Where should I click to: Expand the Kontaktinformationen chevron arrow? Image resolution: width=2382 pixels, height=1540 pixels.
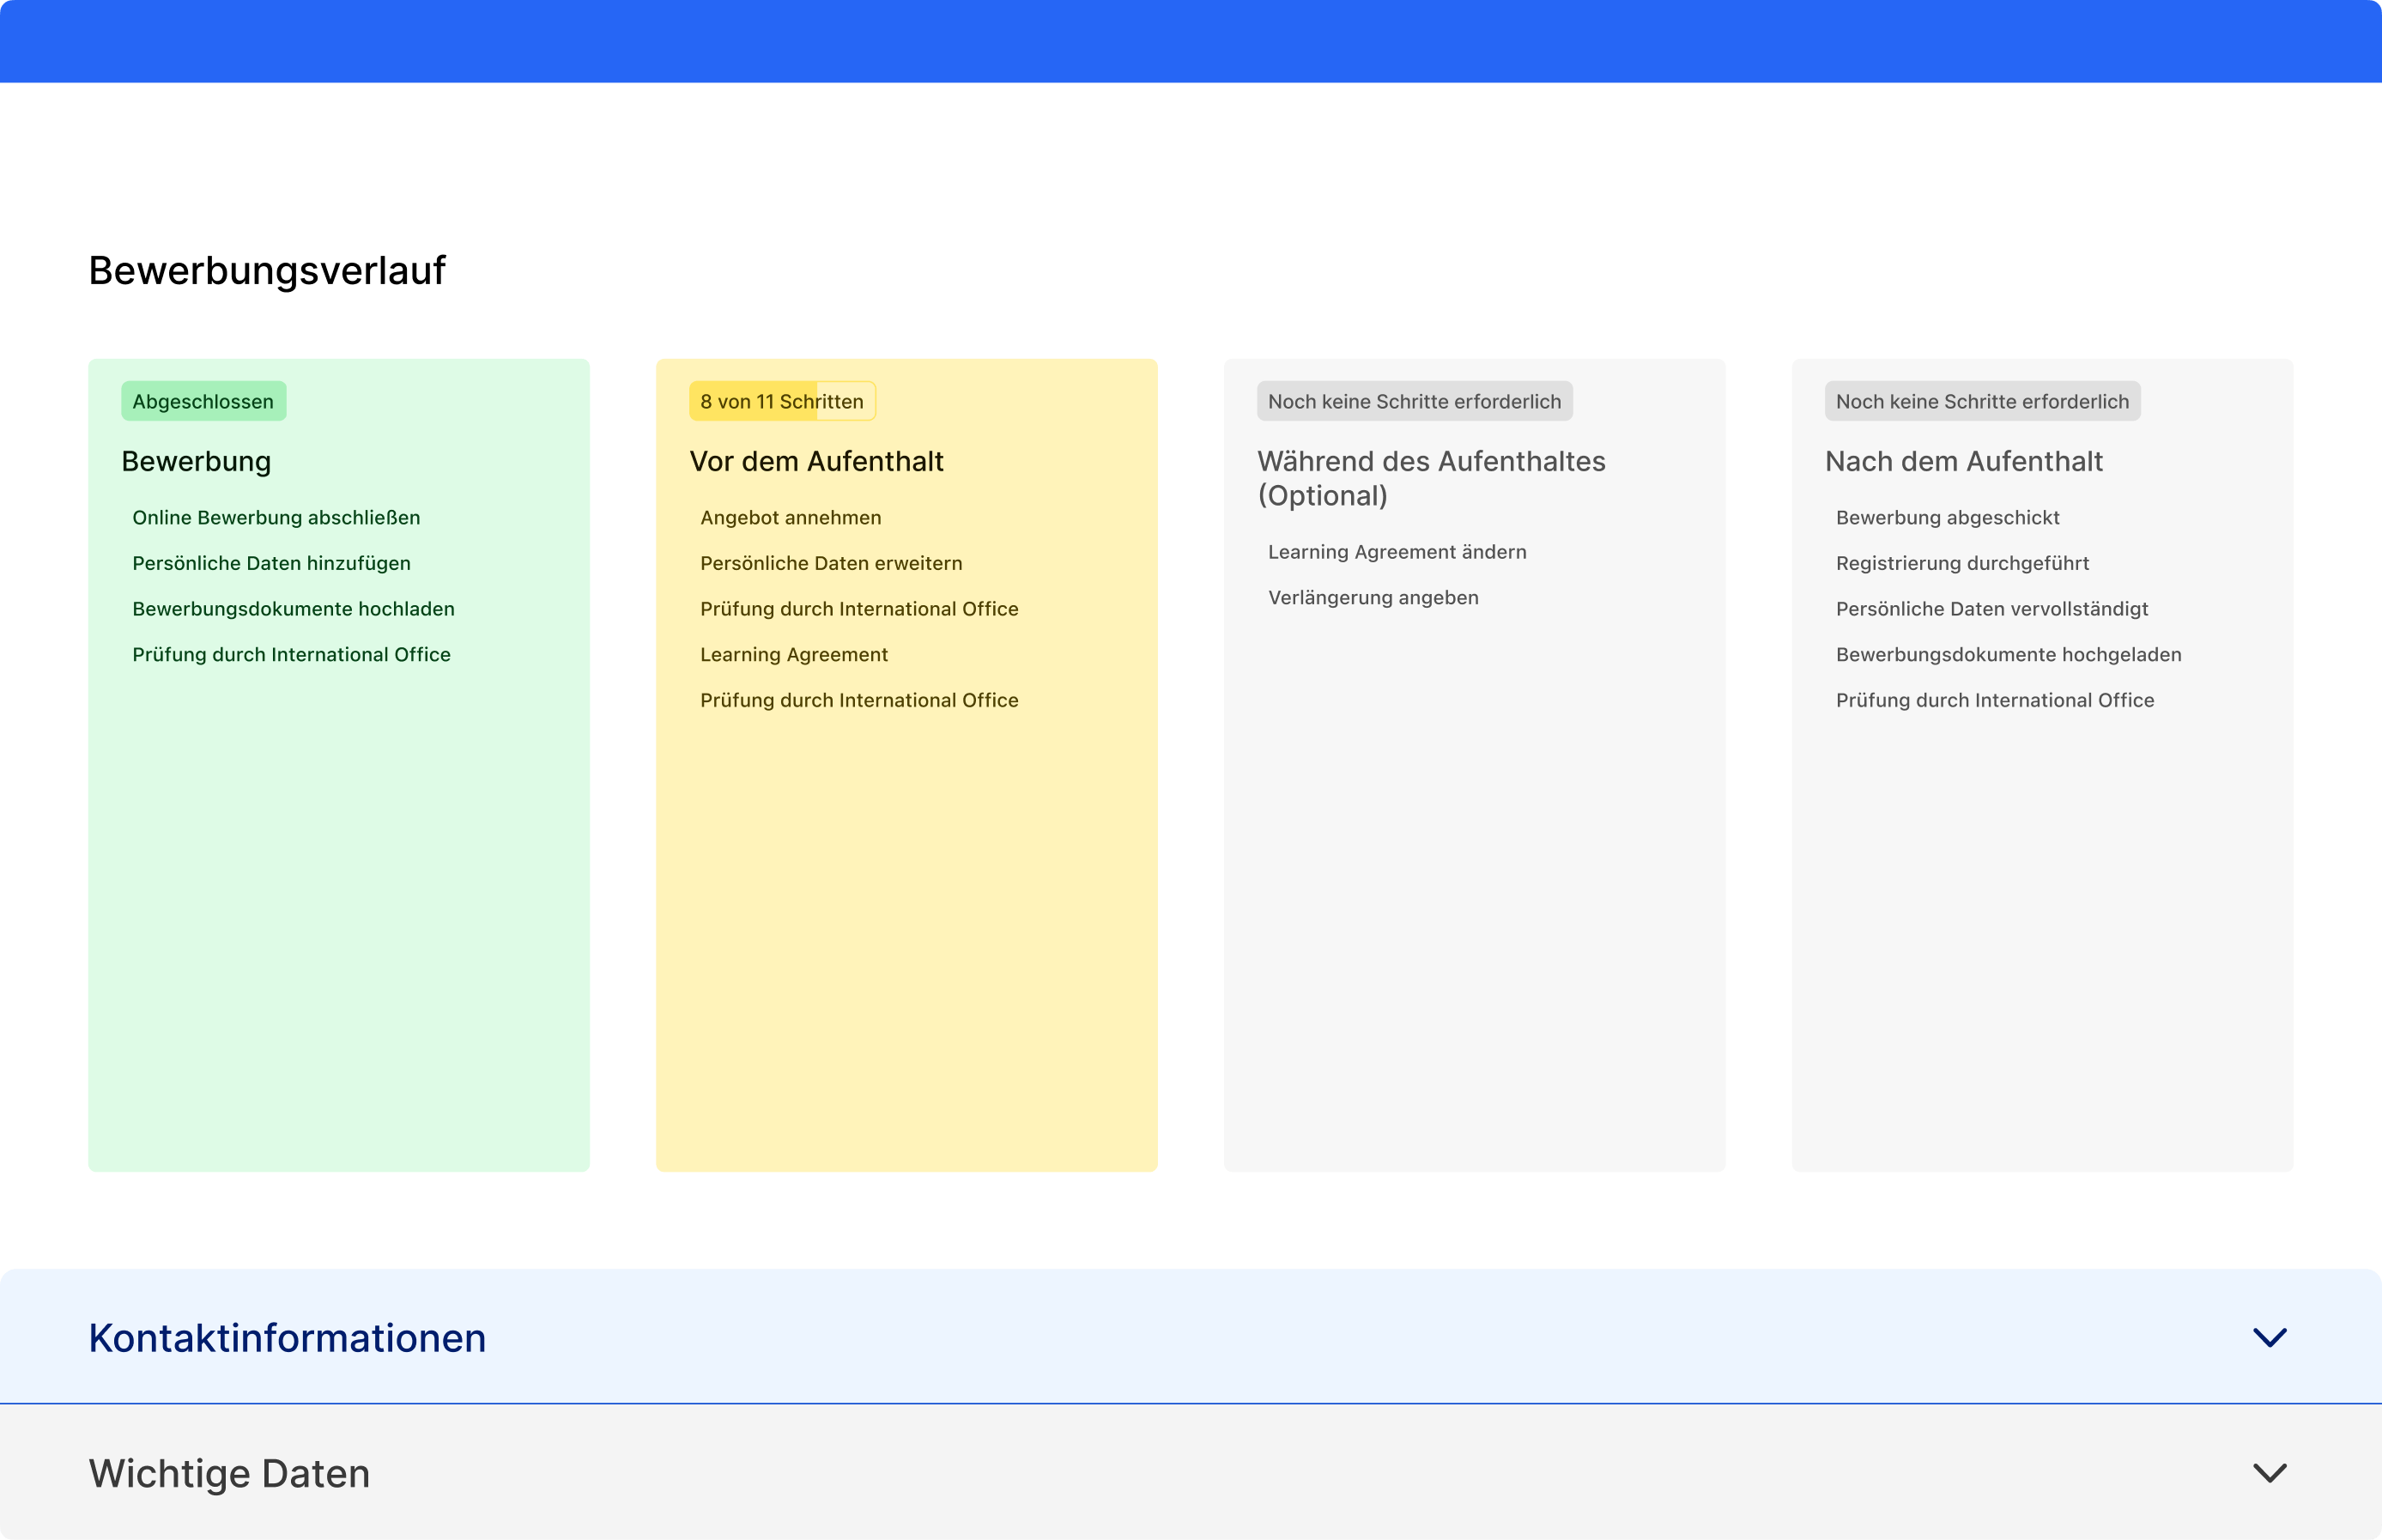pos(2269,1338)
